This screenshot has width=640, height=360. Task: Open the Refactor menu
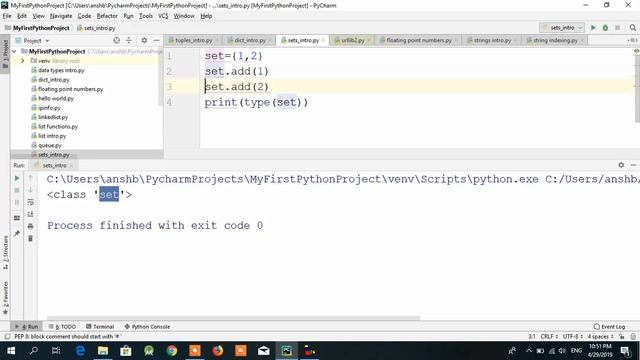(x=107, y=16)
